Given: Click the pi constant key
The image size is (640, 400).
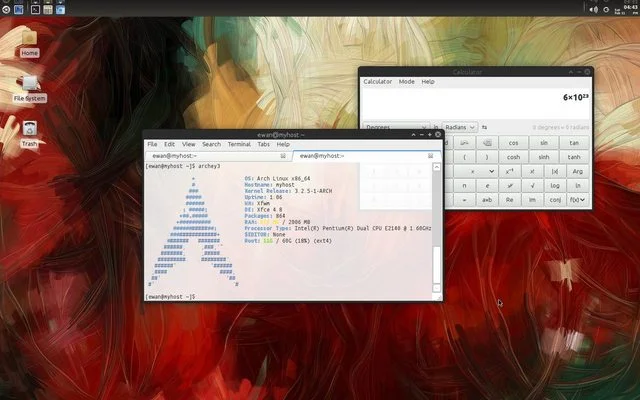Looking at the screenshot, I should pos(464,186).
